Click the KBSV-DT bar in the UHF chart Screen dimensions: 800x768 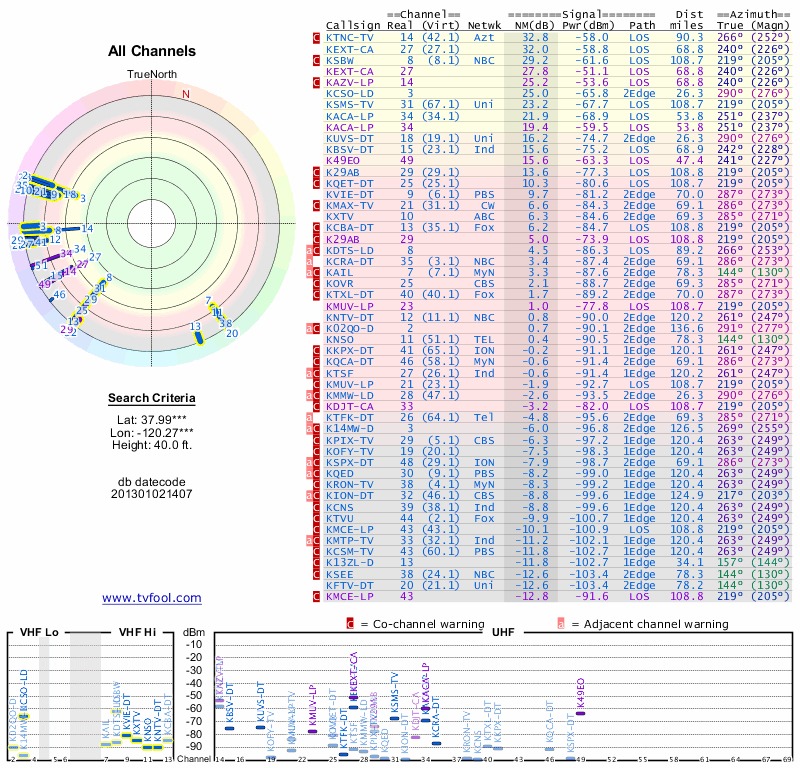[230, 728]
